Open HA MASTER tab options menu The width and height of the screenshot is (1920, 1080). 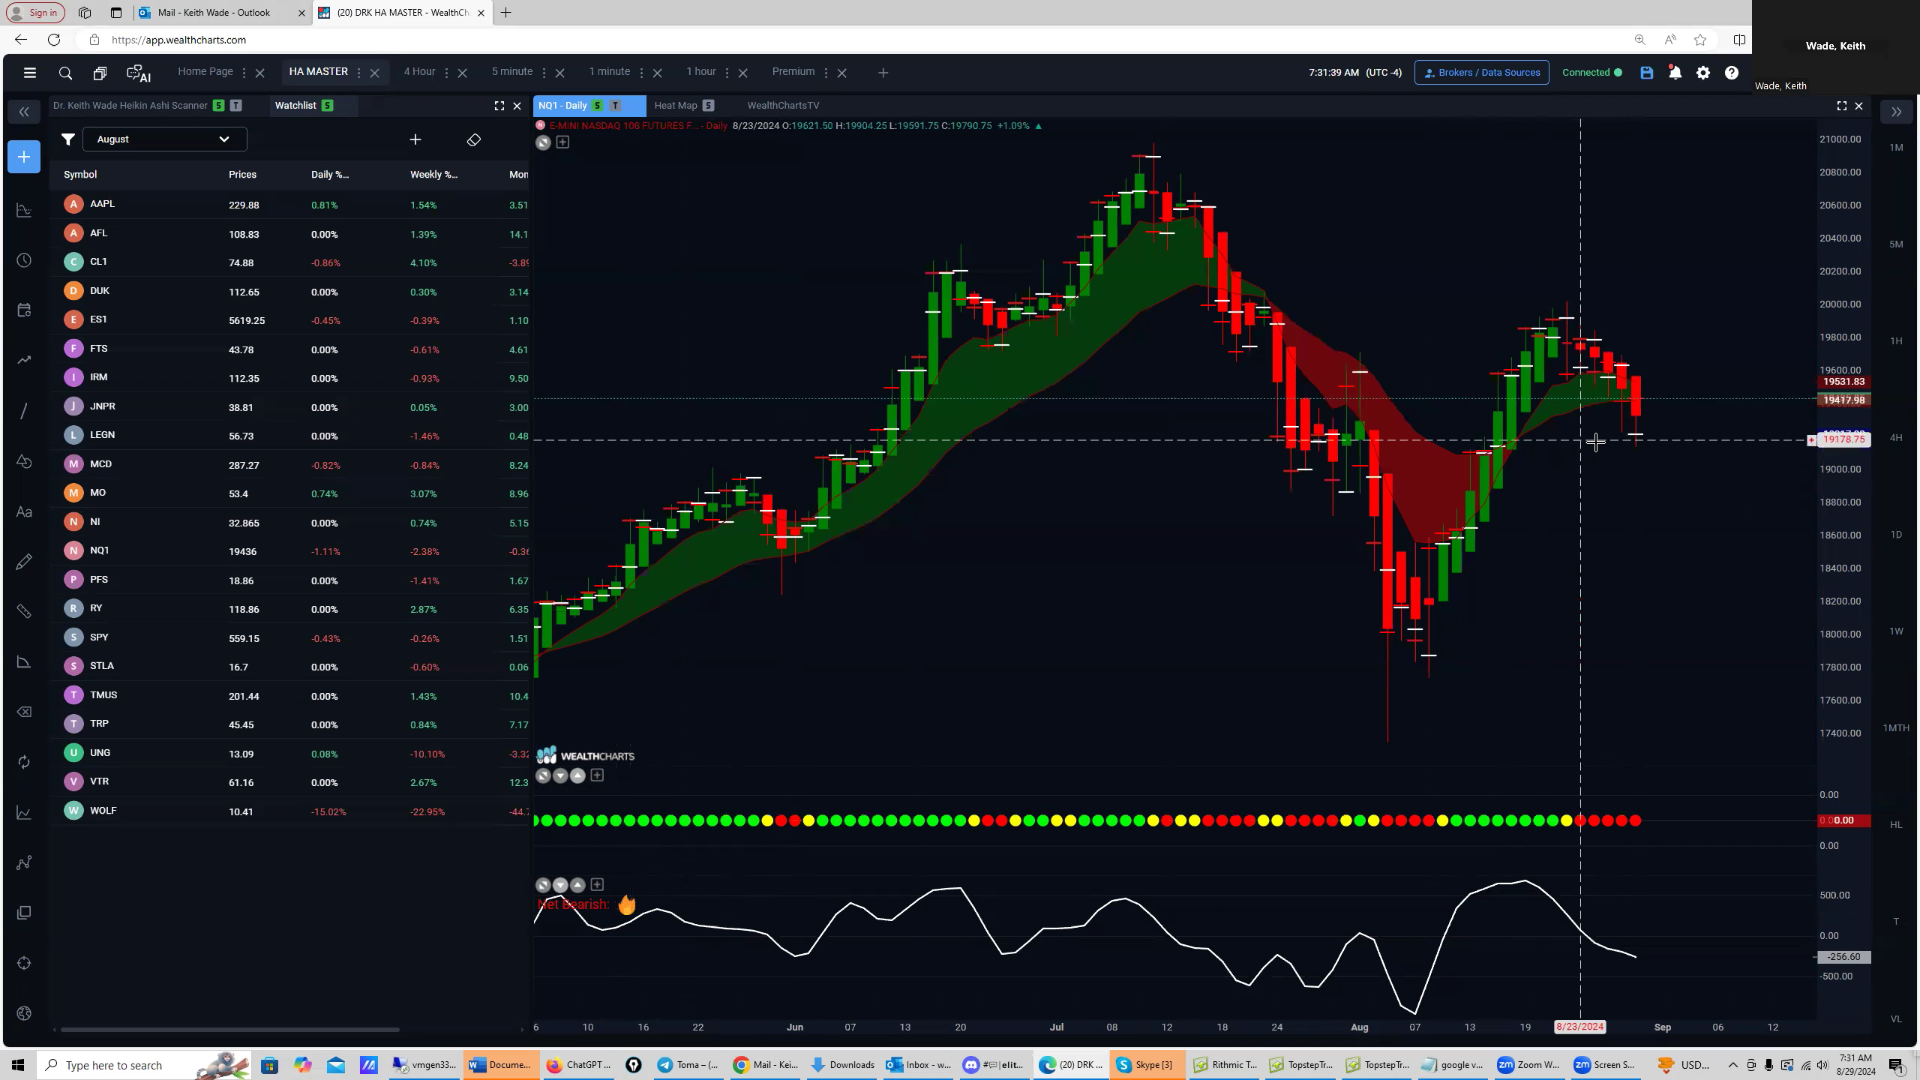(x=359, y=73)
